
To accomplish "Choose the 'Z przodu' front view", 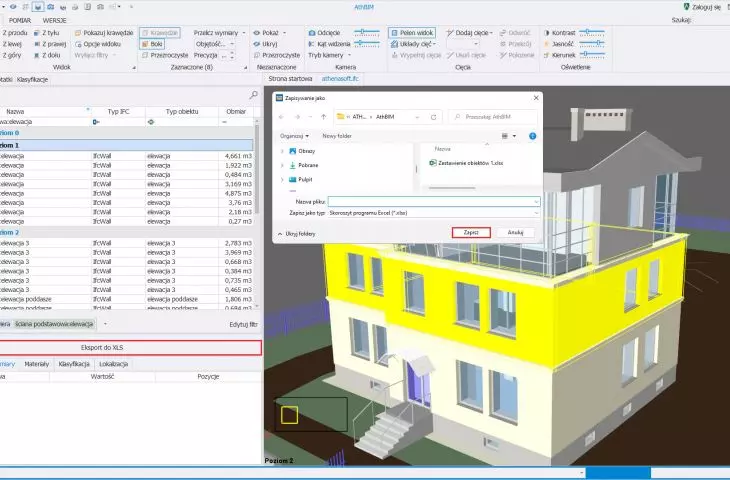I will (14, 33).
